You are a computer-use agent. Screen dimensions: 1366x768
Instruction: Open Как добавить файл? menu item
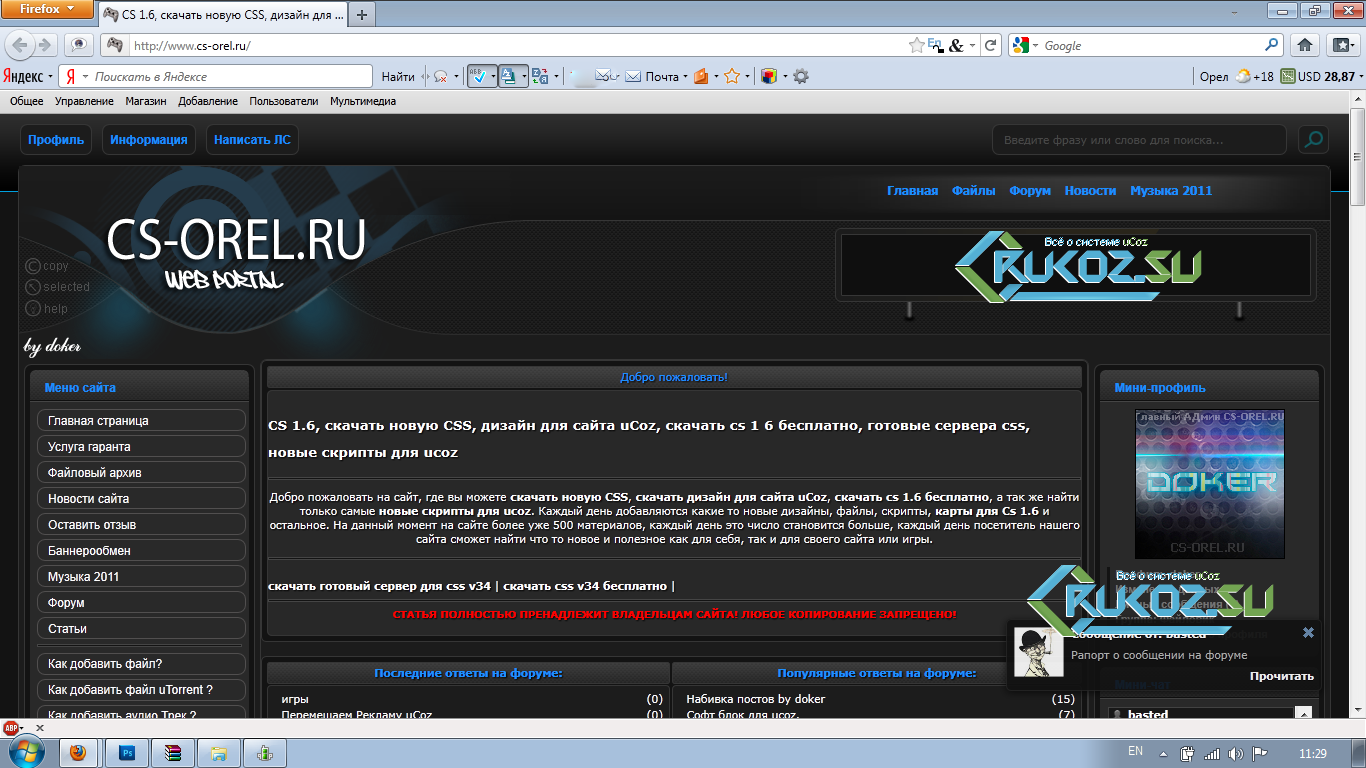pyautogui.click(x=141, y=664)
